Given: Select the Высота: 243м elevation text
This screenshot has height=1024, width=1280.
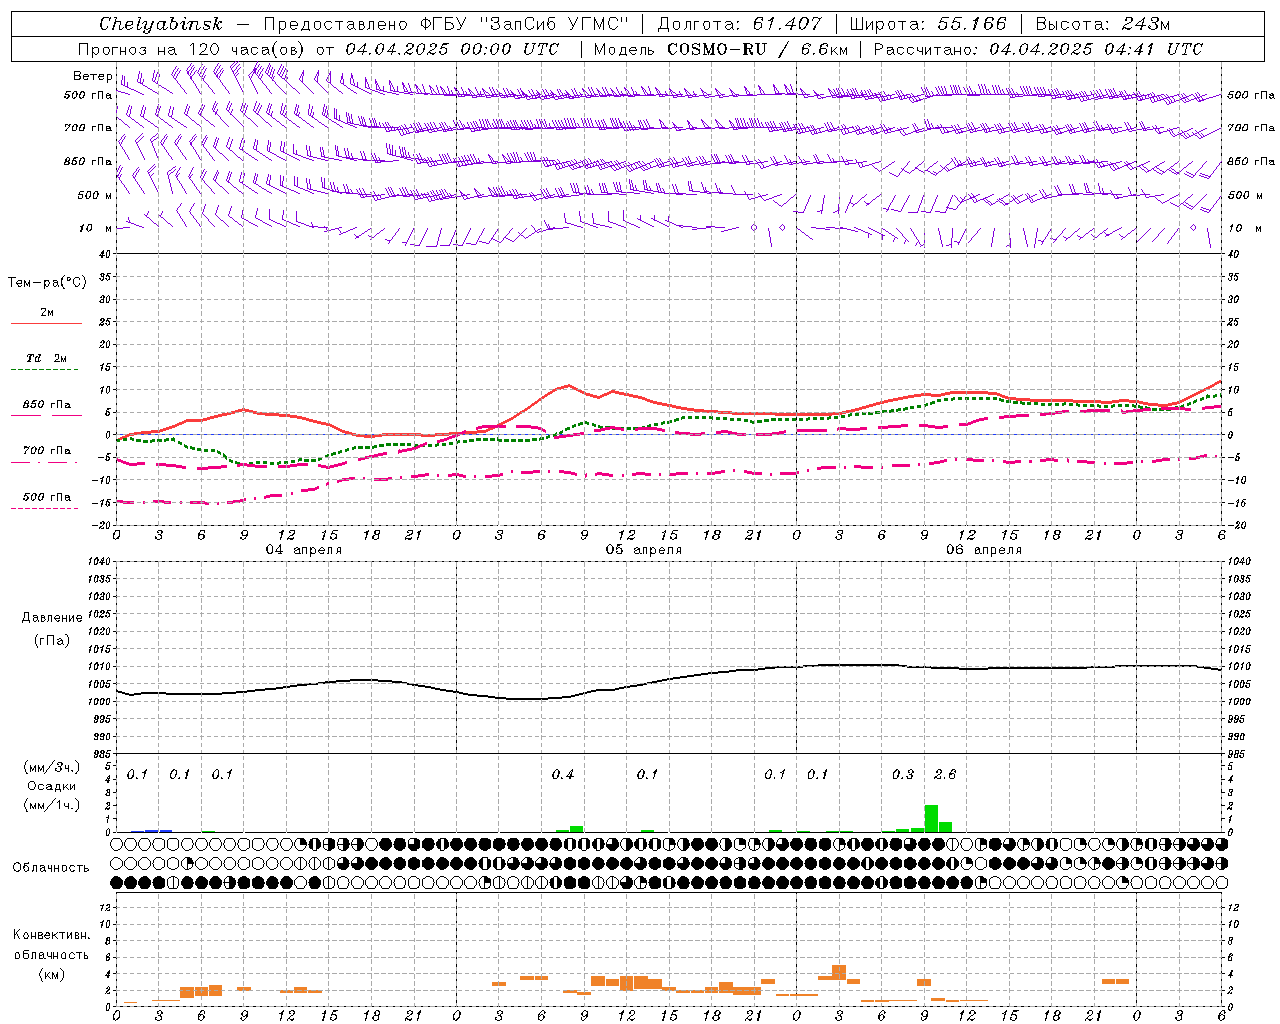Looking at the screenshot, I should [x=1102, y=24].
